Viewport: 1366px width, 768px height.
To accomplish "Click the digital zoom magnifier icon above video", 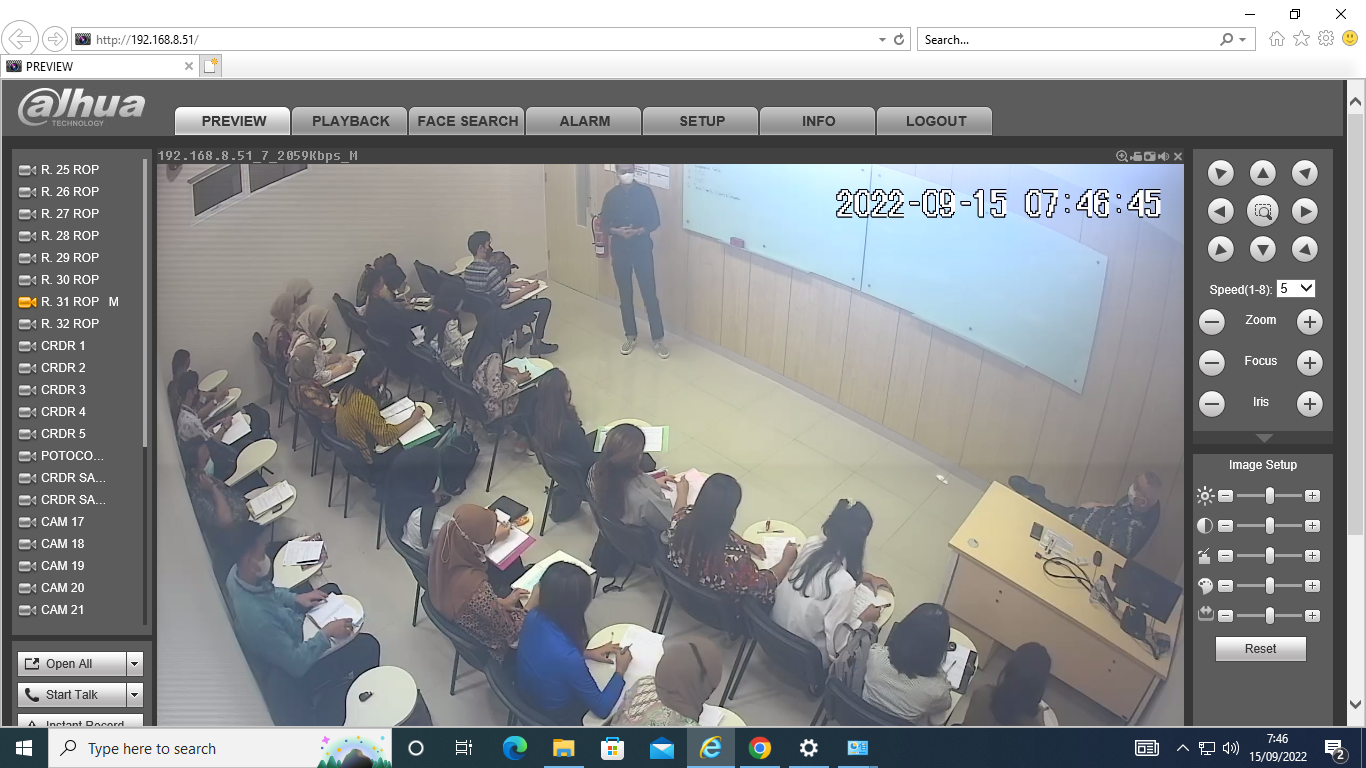I will [1122, 156].
